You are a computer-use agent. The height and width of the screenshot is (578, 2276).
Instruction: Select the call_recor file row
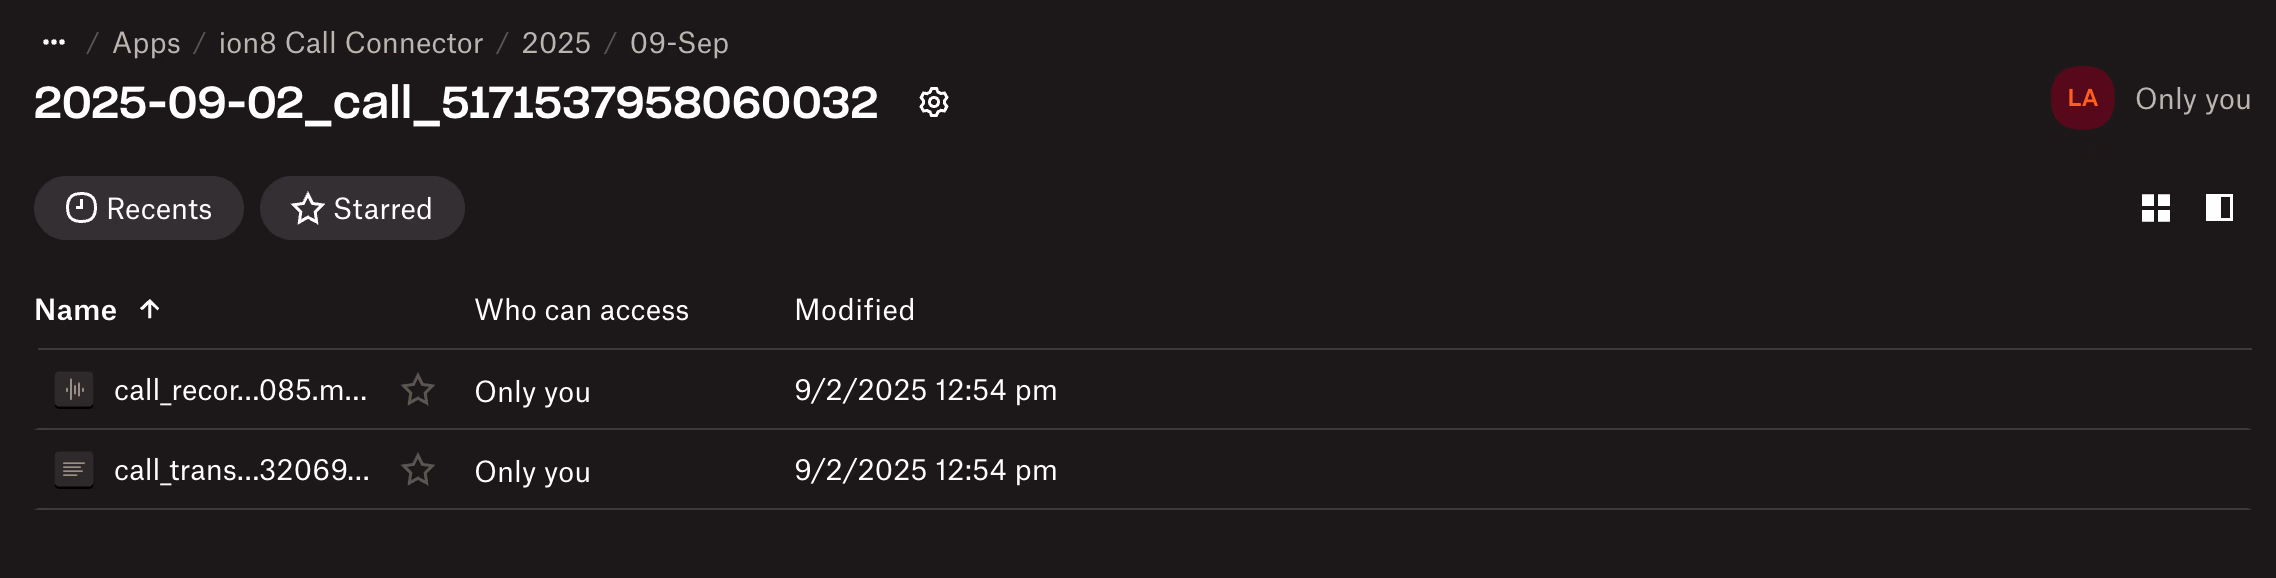(x=240, y=391)
